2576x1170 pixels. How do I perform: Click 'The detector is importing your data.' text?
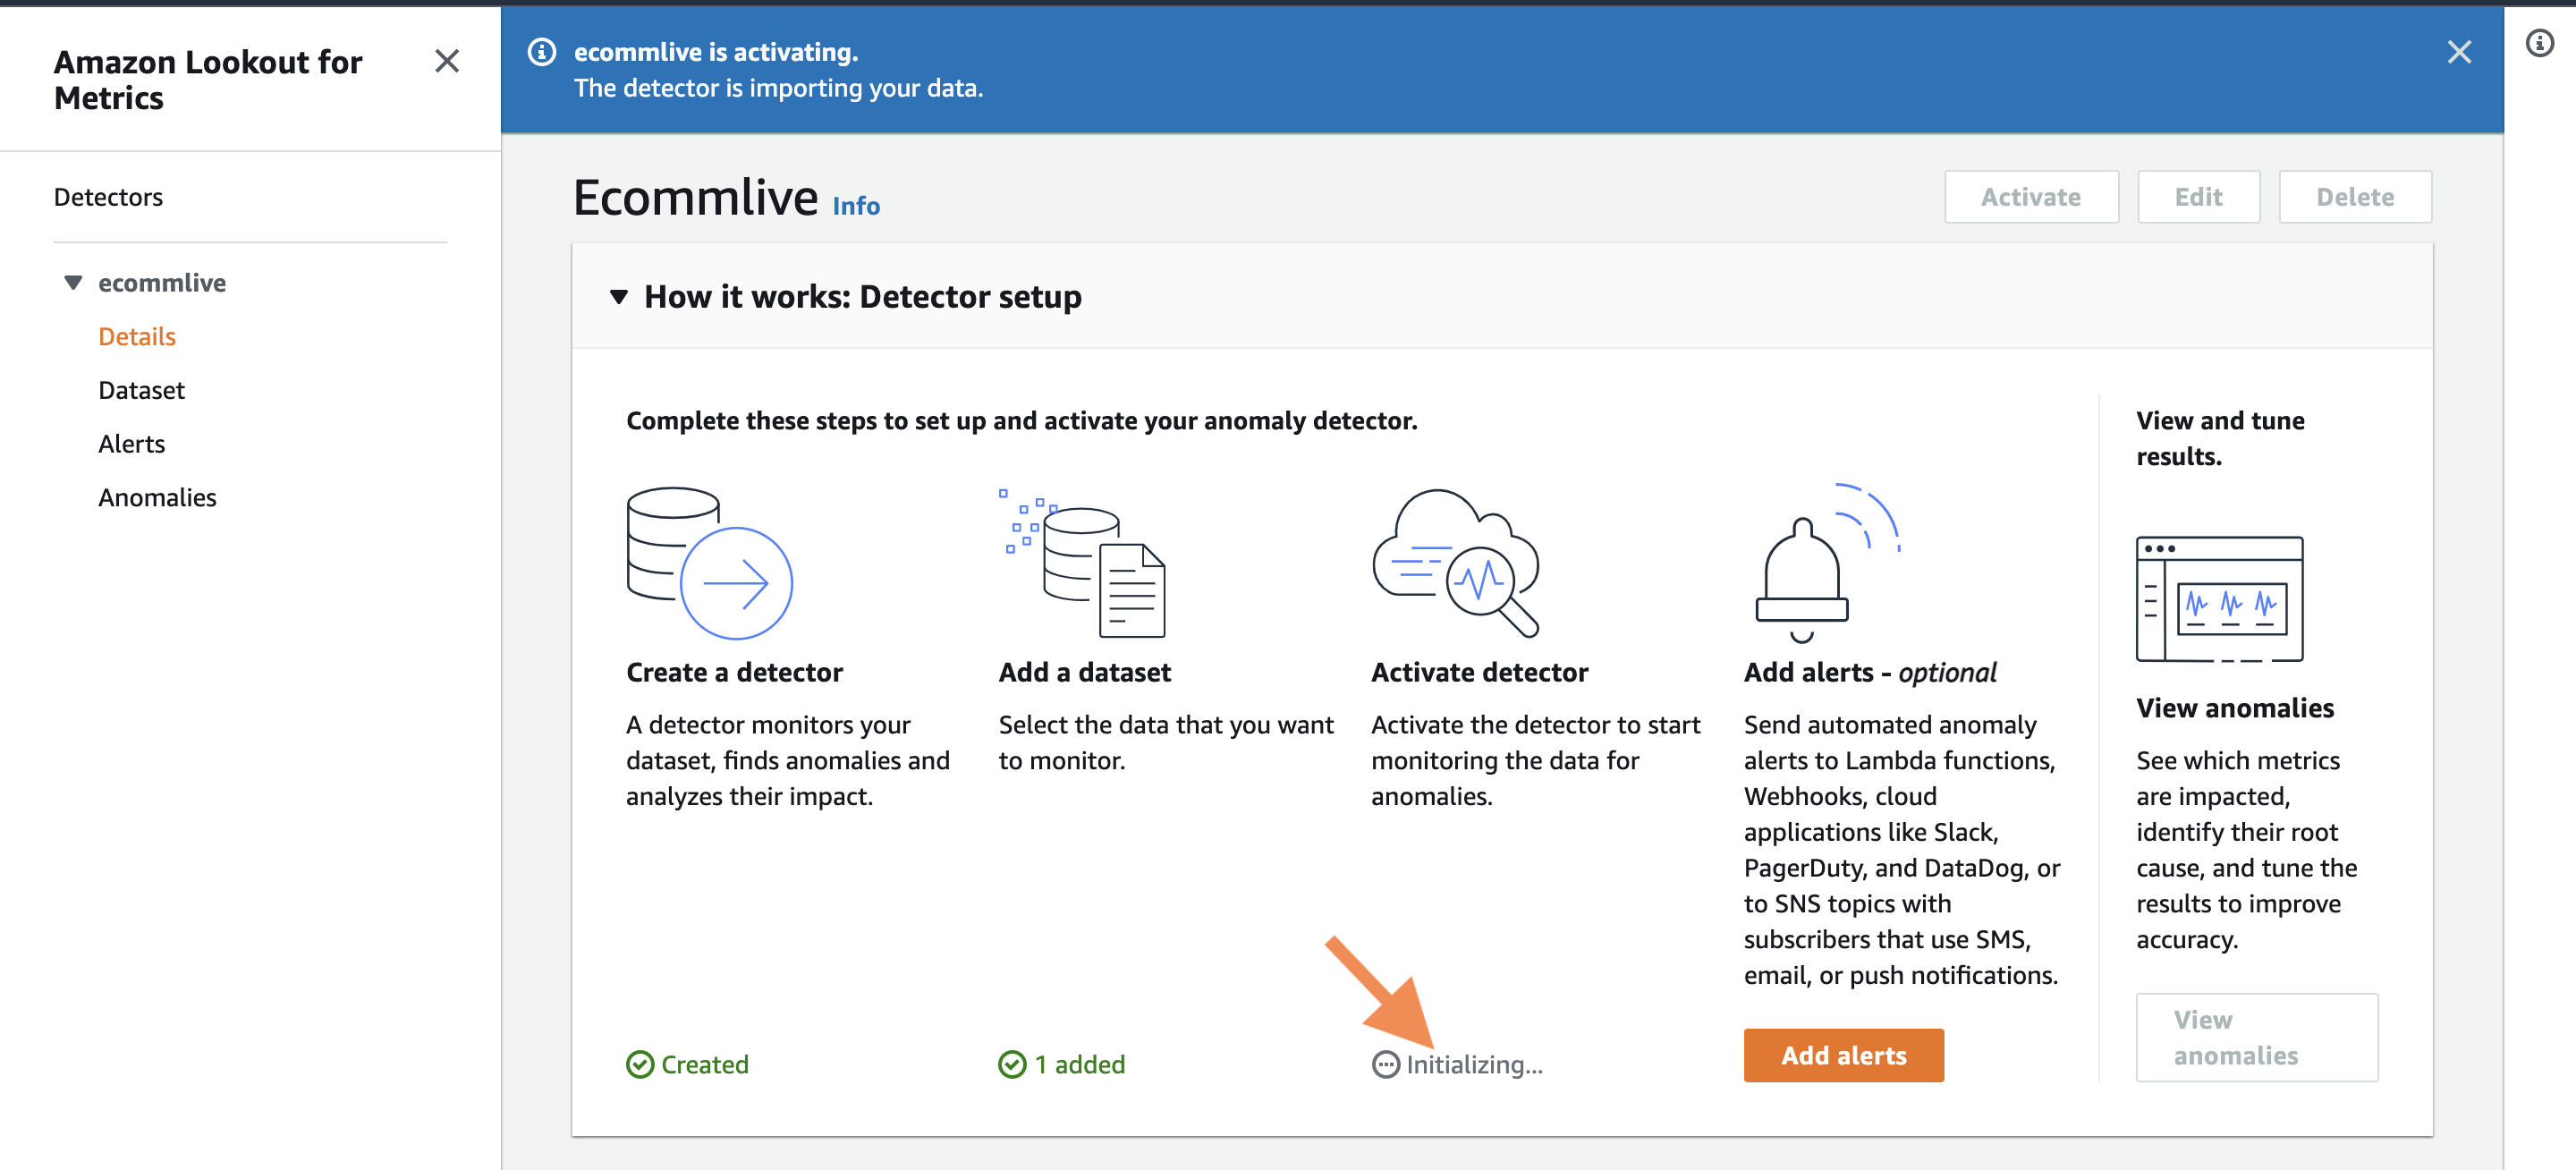778,88
